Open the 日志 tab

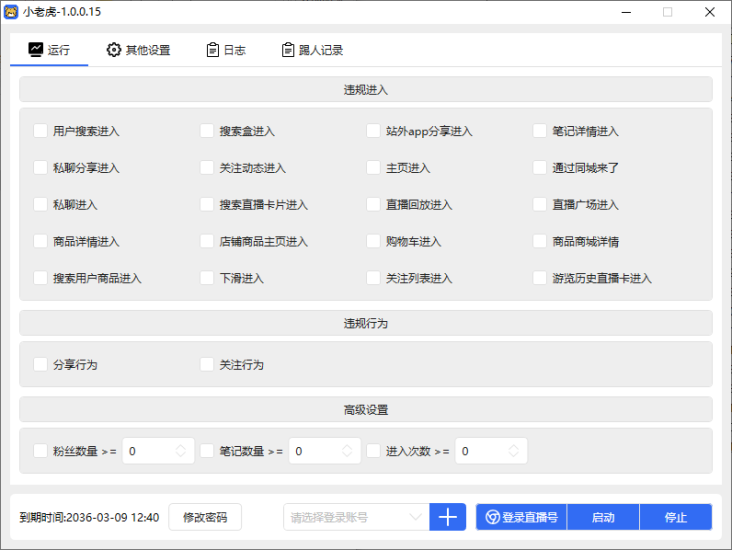[x=226, y=49]
